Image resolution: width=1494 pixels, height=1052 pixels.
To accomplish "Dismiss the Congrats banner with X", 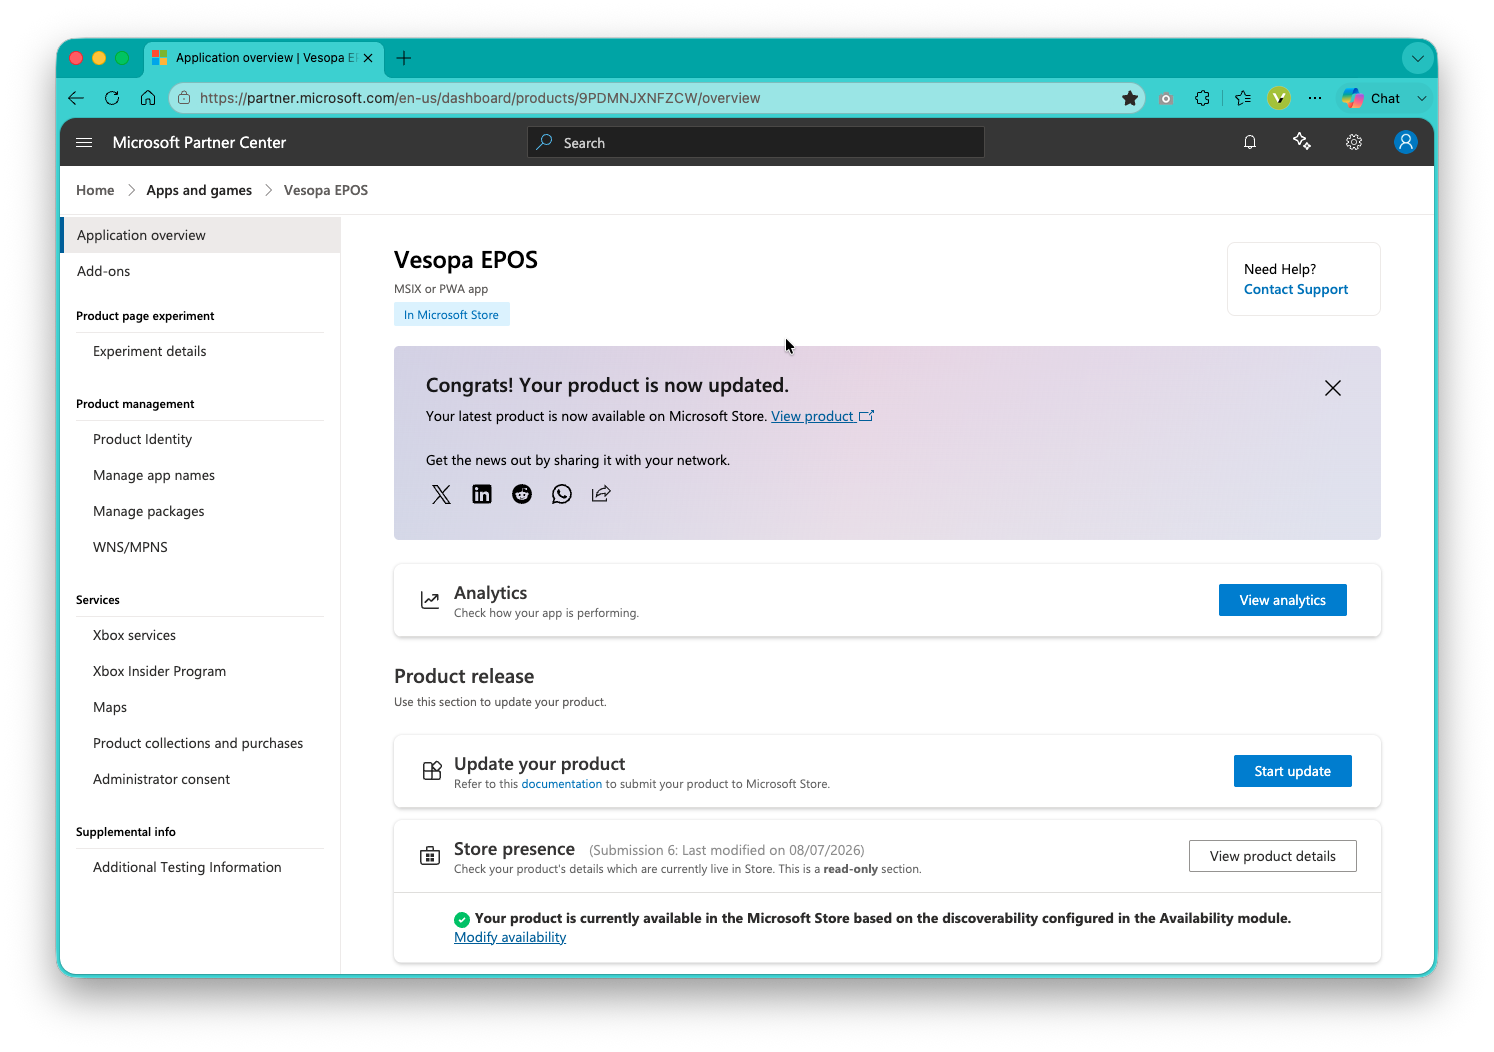I will 1333,388.
